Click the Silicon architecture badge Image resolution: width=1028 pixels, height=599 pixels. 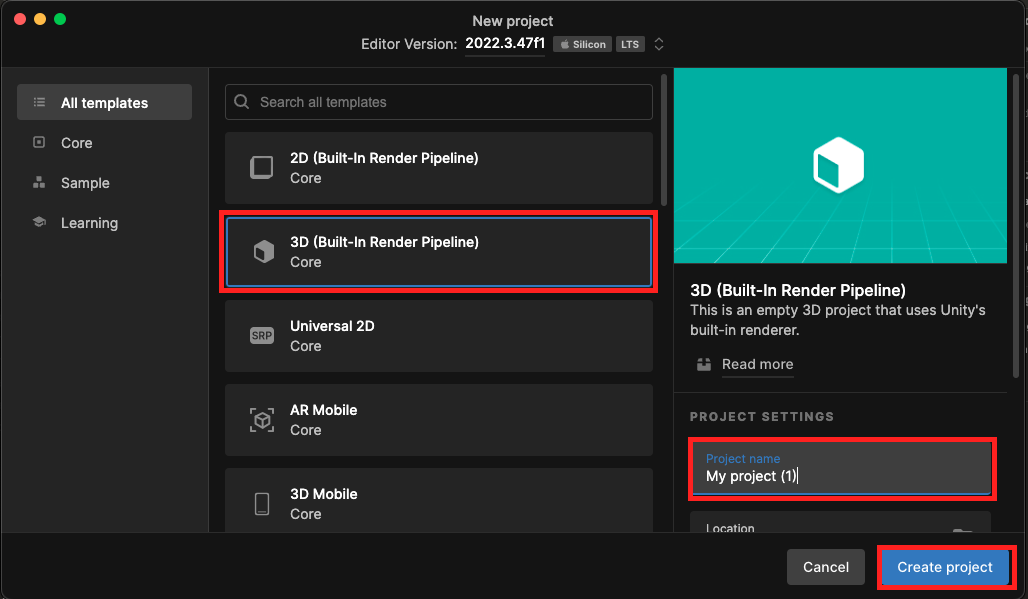pos(581,43)
